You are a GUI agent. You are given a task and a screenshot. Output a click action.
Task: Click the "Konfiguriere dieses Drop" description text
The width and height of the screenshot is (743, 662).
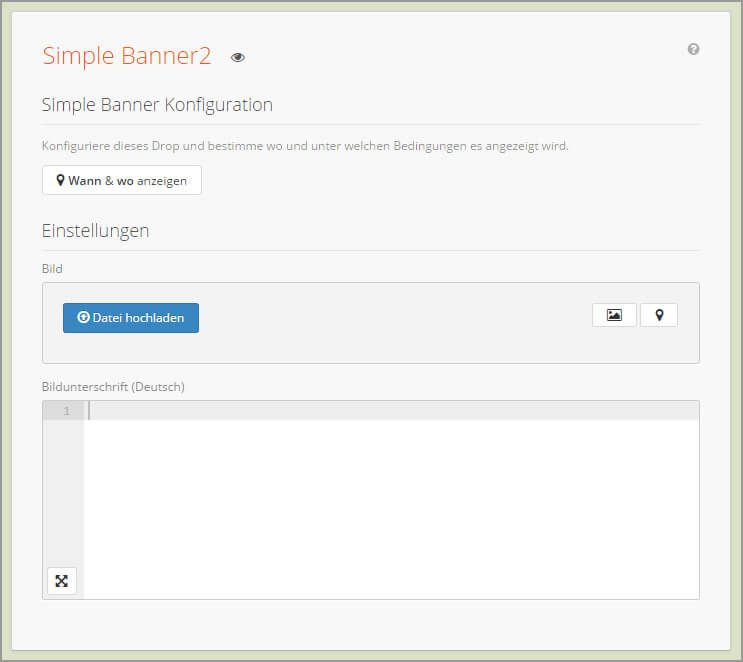[x=305, y=146]
